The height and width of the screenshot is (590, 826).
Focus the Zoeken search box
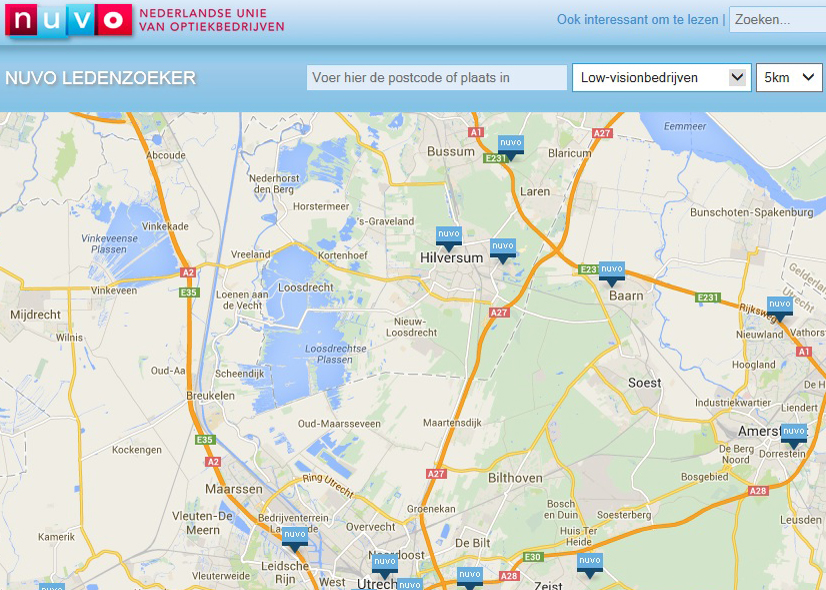777,19
